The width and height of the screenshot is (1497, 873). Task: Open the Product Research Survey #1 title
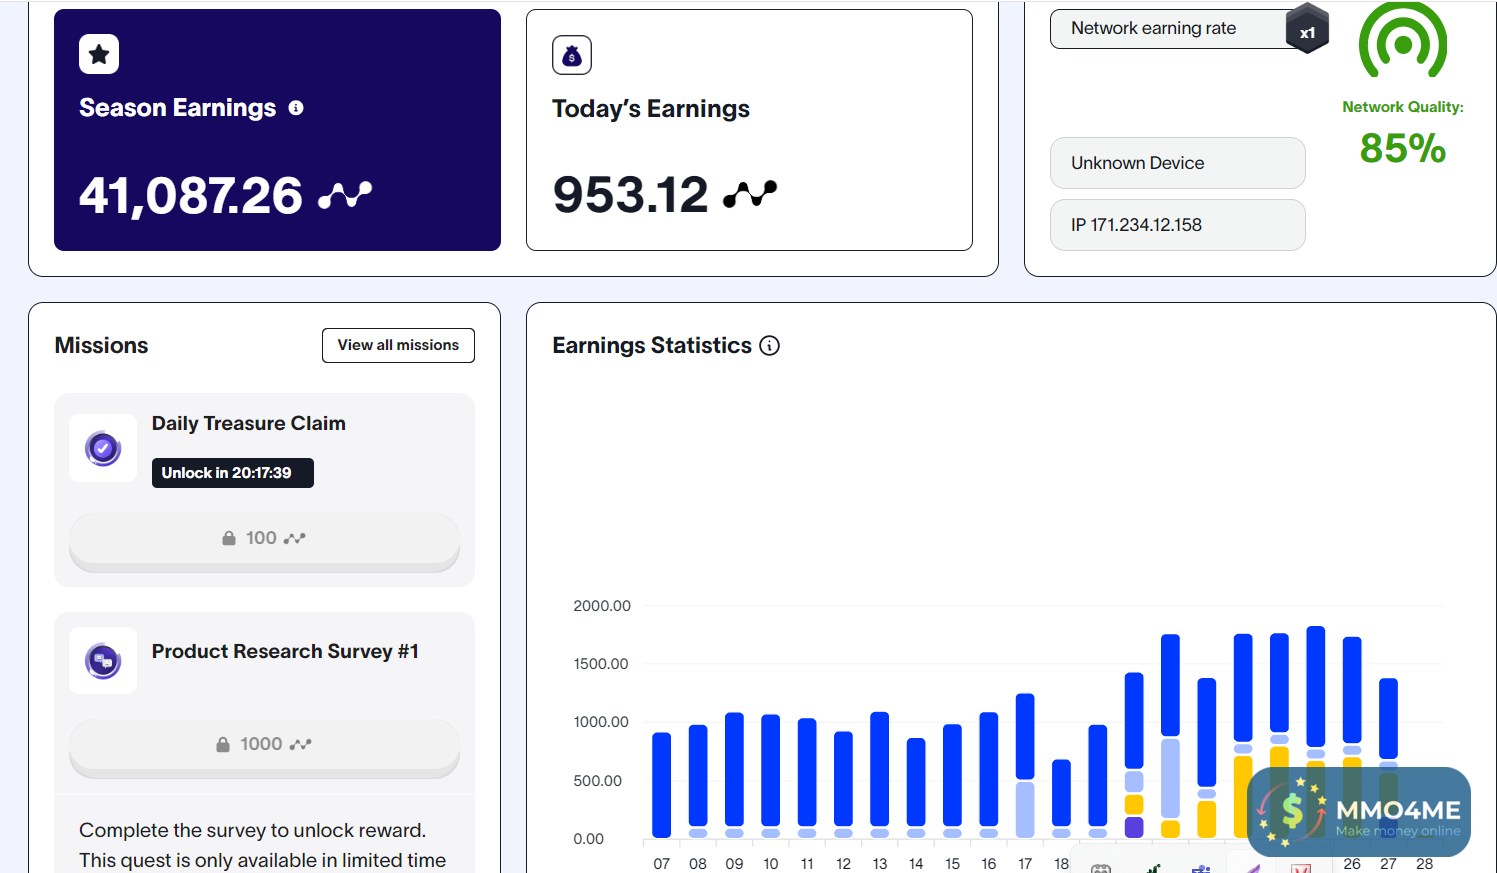285,651
